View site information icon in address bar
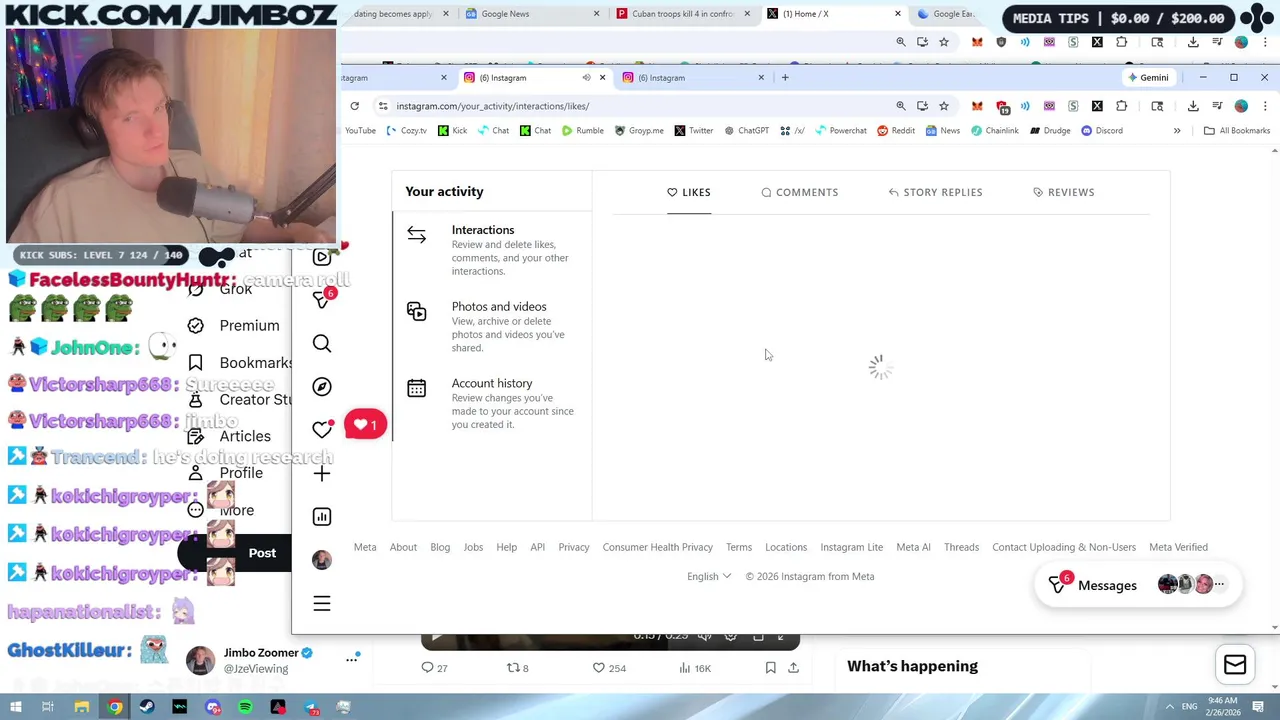 383,106
